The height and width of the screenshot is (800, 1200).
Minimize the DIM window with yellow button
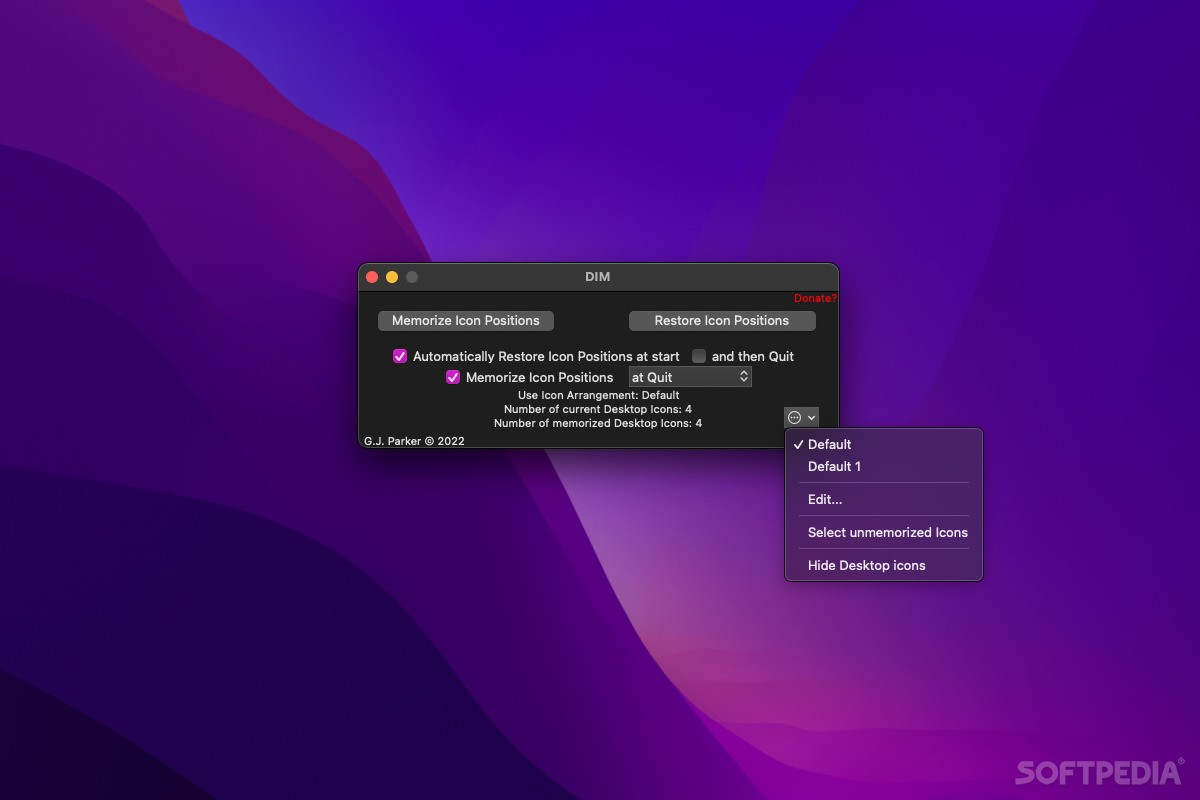[x=391, y=277]
